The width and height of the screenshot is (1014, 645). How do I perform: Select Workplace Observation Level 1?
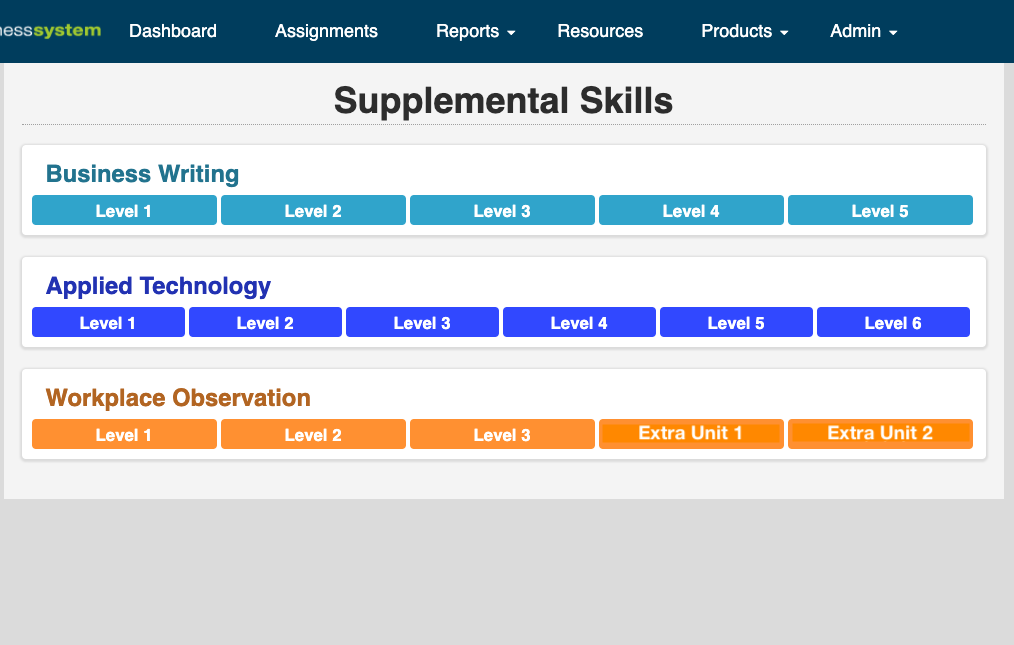click(x=124, y=434)
